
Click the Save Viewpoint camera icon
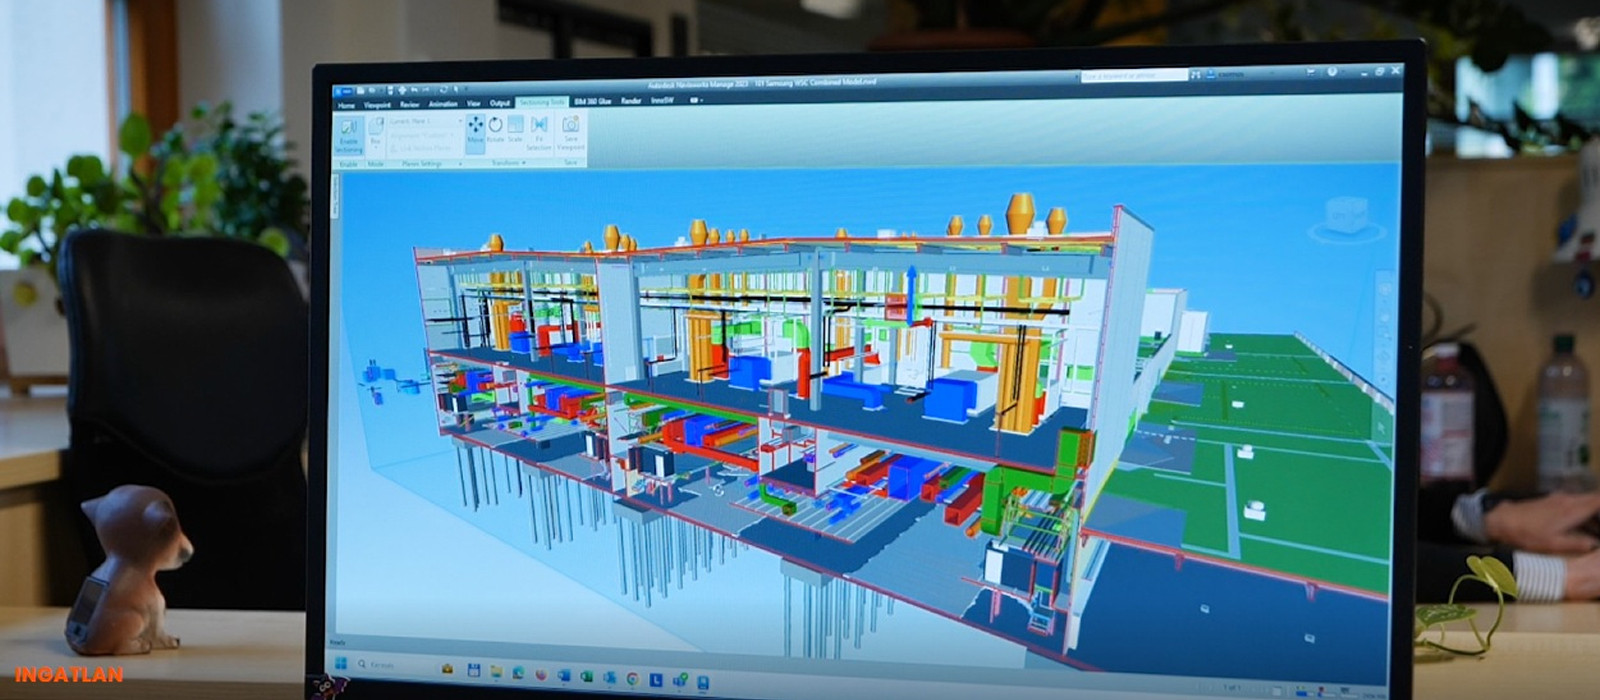pos(570,131)
